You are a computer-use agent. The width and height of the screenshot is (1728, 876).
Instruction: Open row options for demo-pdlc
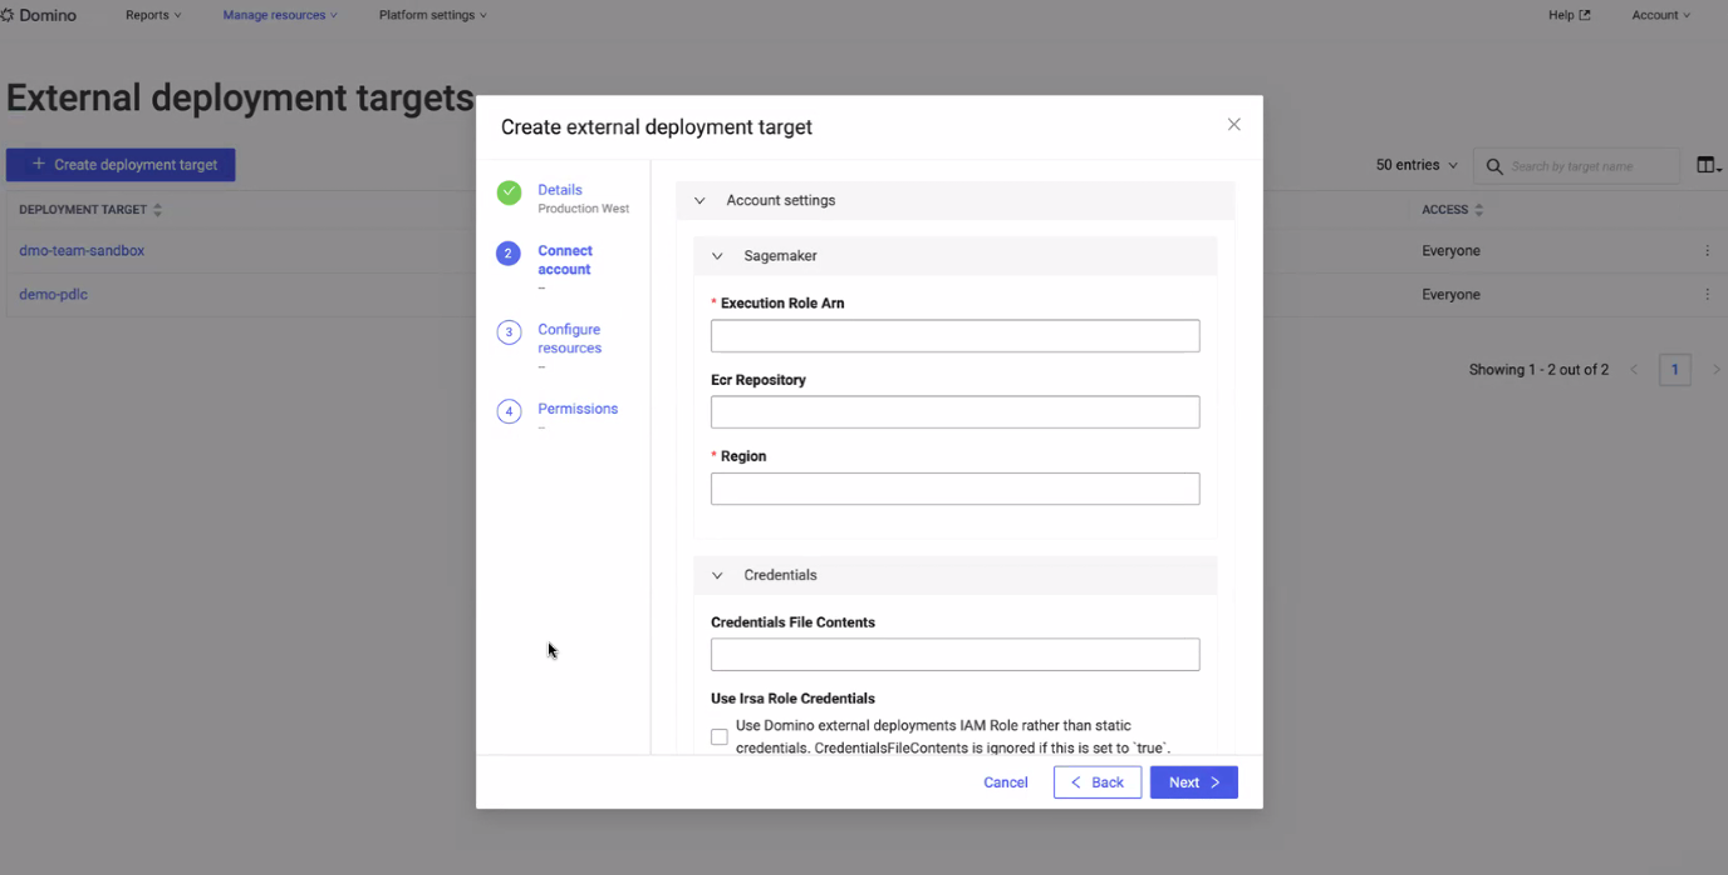click(x=1707, y=295)
